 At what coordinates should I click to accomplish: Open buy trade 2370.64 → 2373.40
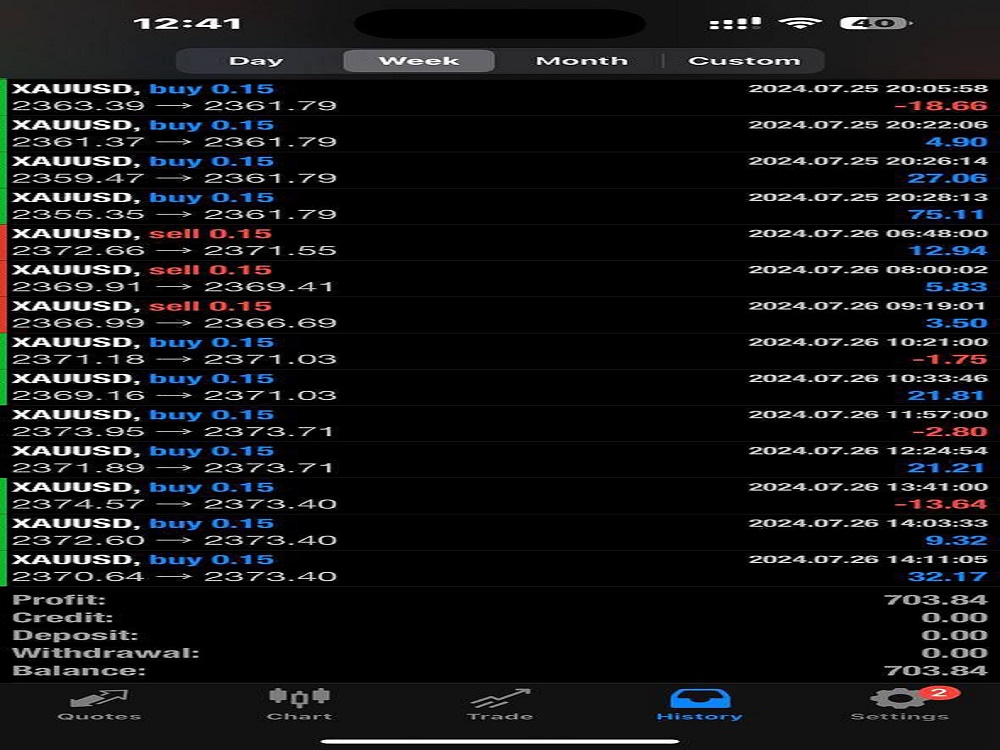pos(500,570)
